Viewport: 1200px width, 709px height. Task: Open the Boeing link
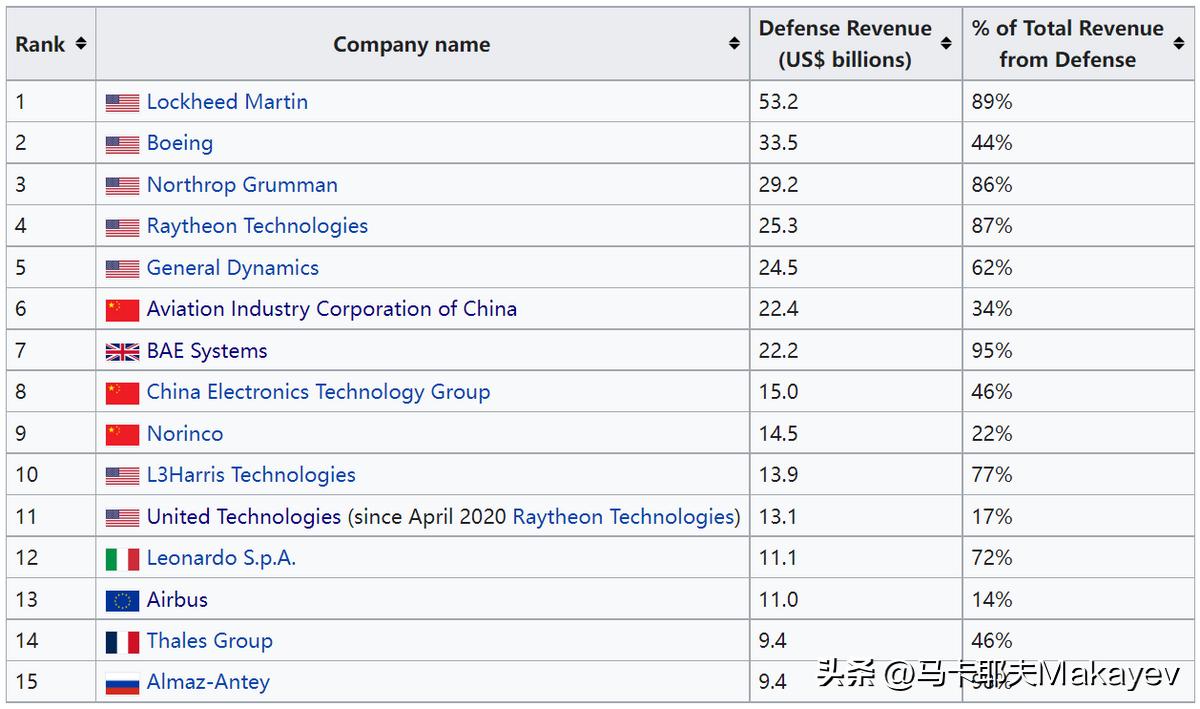180,143
